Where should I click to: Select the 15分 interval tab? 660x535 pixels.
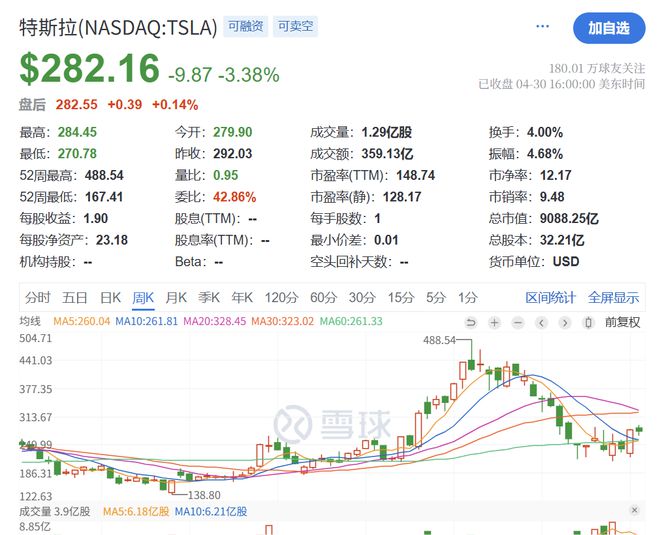tap(401, 298)
